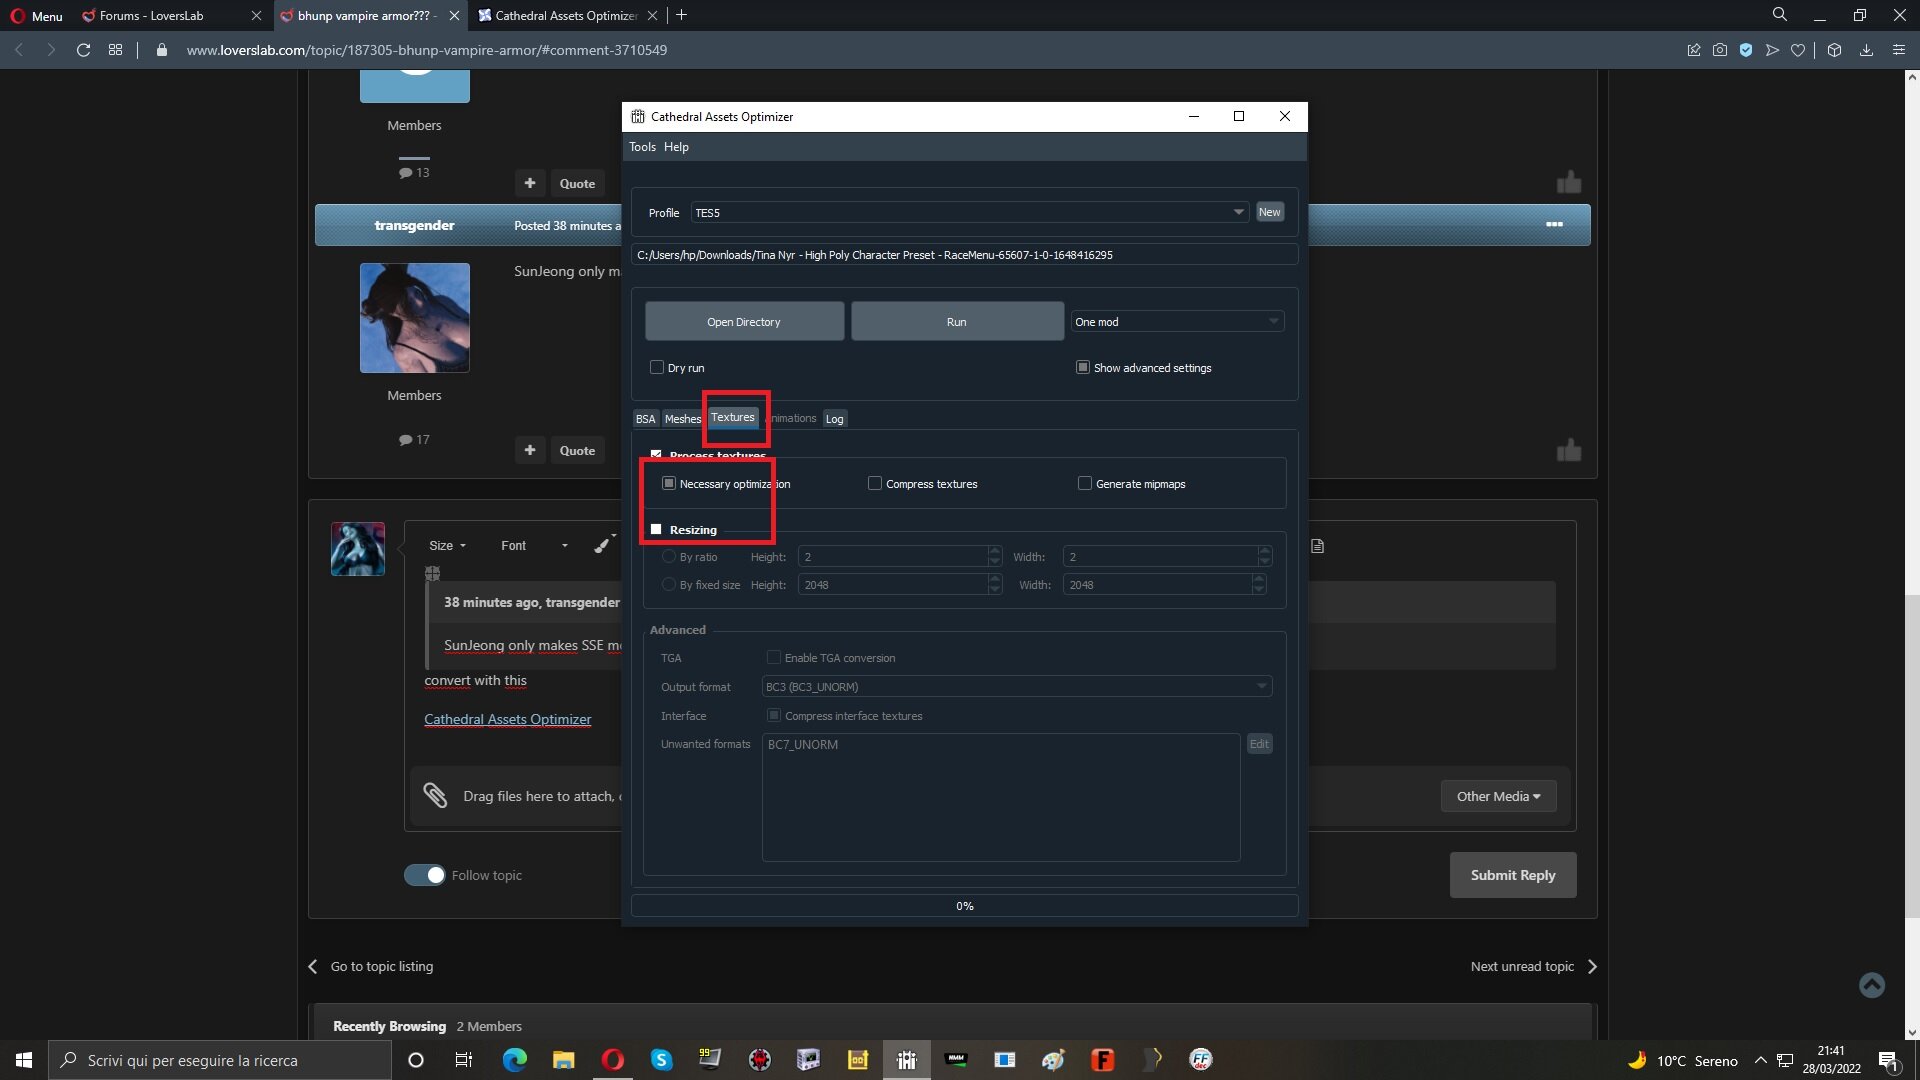
Task: Click the 0% progress bar
Action: coord(964,906)
